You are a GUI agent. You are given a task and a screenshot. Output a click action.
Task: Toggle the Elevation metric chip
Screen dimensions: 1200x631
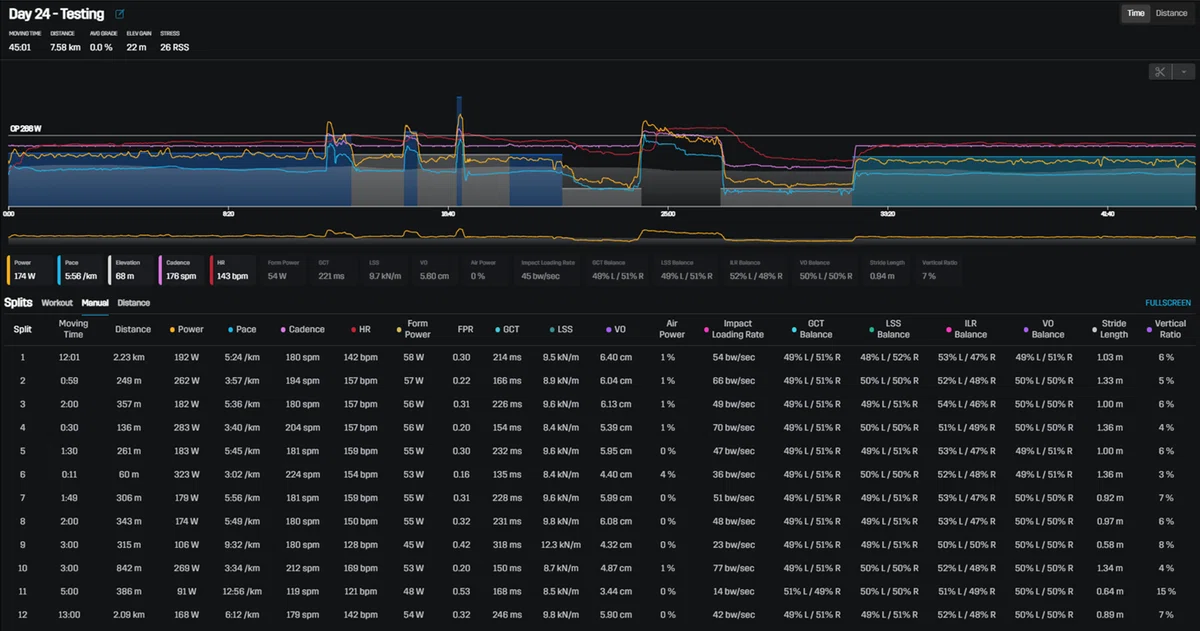point(131,269)
